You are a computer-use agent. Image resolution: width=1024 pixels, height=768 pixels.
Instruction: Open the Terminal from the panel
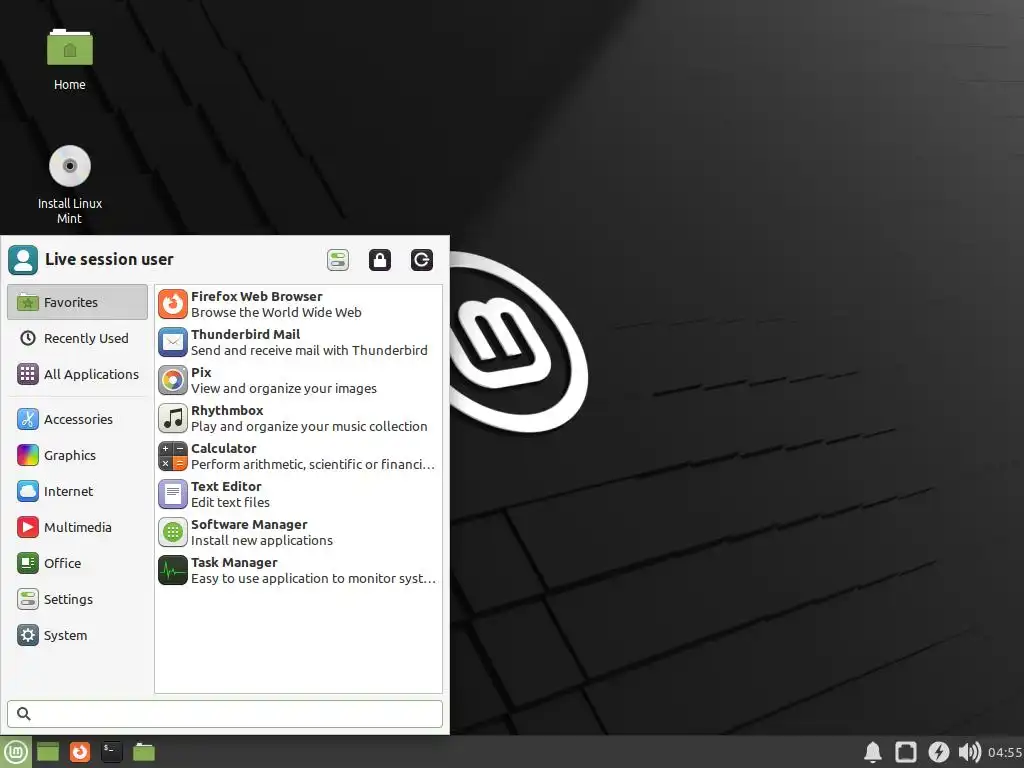[112, 752]
